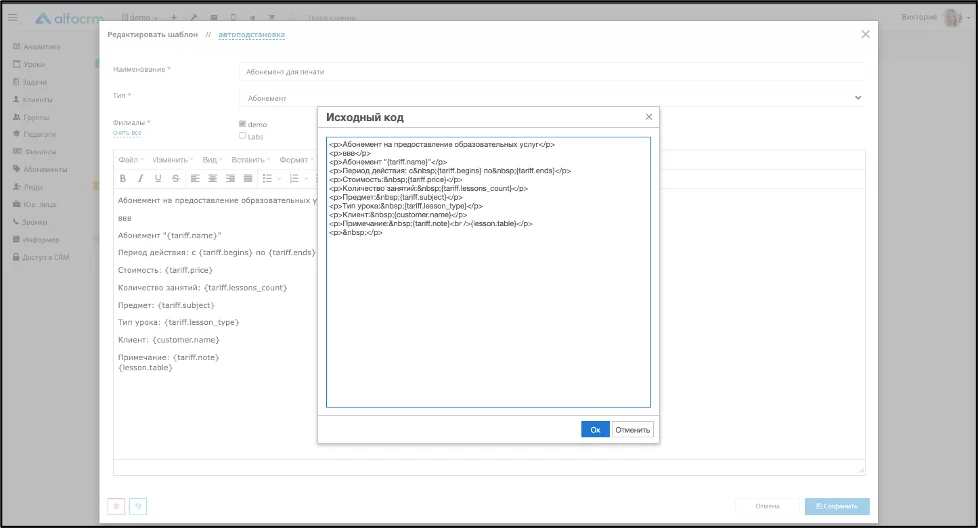Open the Тип dropdown showing Абонемент

coord(552,98)
